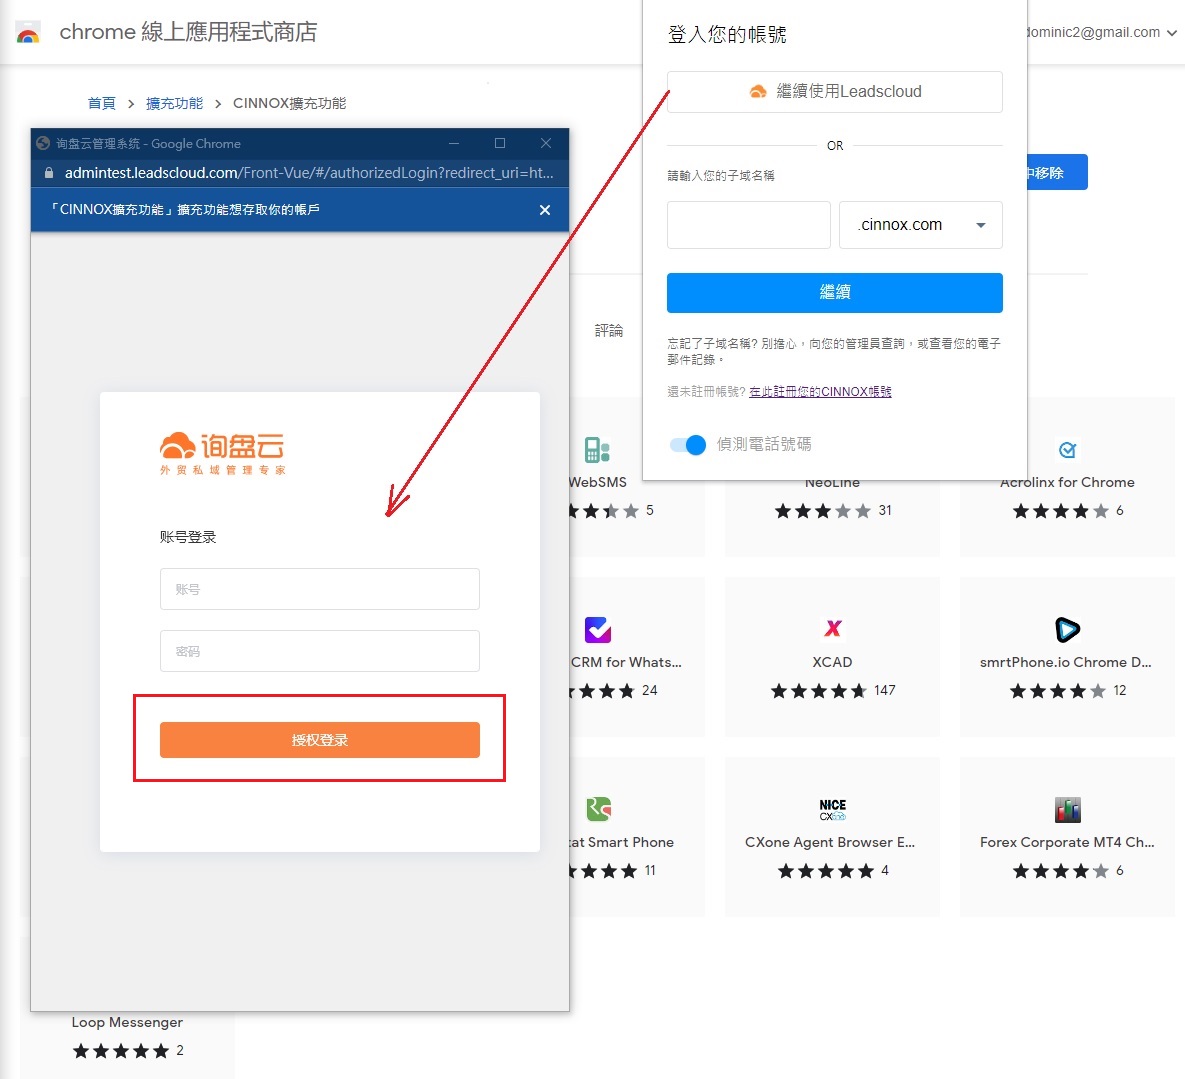Viewport: 1185px width, 1079px height.
Task: Click 繼續使用Leadscloud button
Action: 834,91
